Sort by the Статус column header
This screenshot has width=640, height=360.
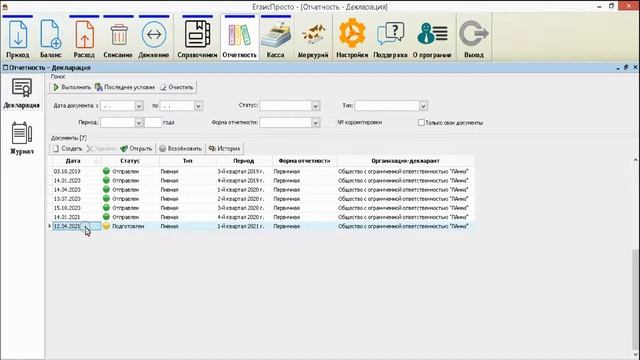point(130,161)
